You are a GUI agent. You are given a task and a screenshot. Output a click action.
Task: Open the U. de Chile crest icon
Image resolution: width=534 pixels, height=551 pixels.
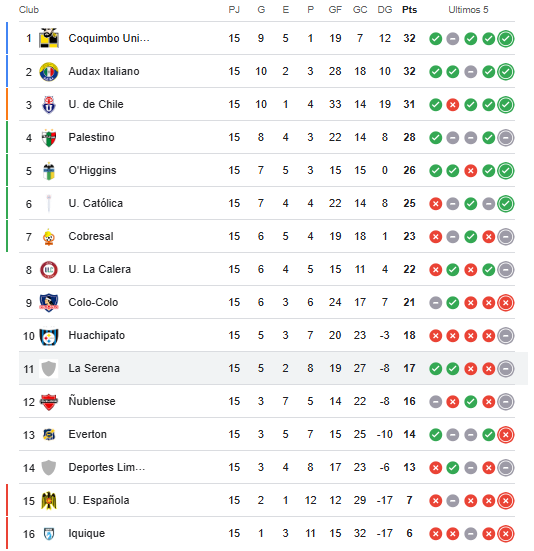[49, 104]
